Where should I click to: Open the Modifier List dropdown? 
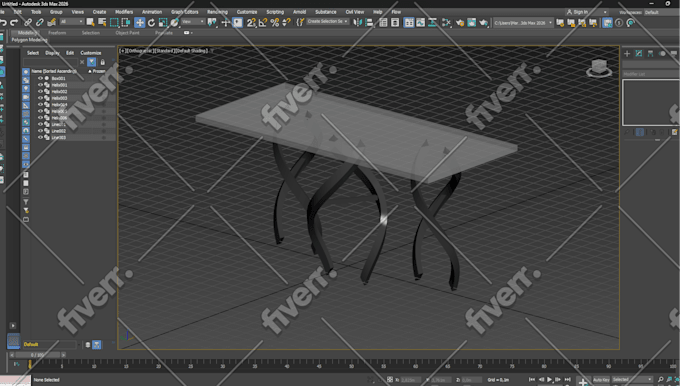point(651,74)
